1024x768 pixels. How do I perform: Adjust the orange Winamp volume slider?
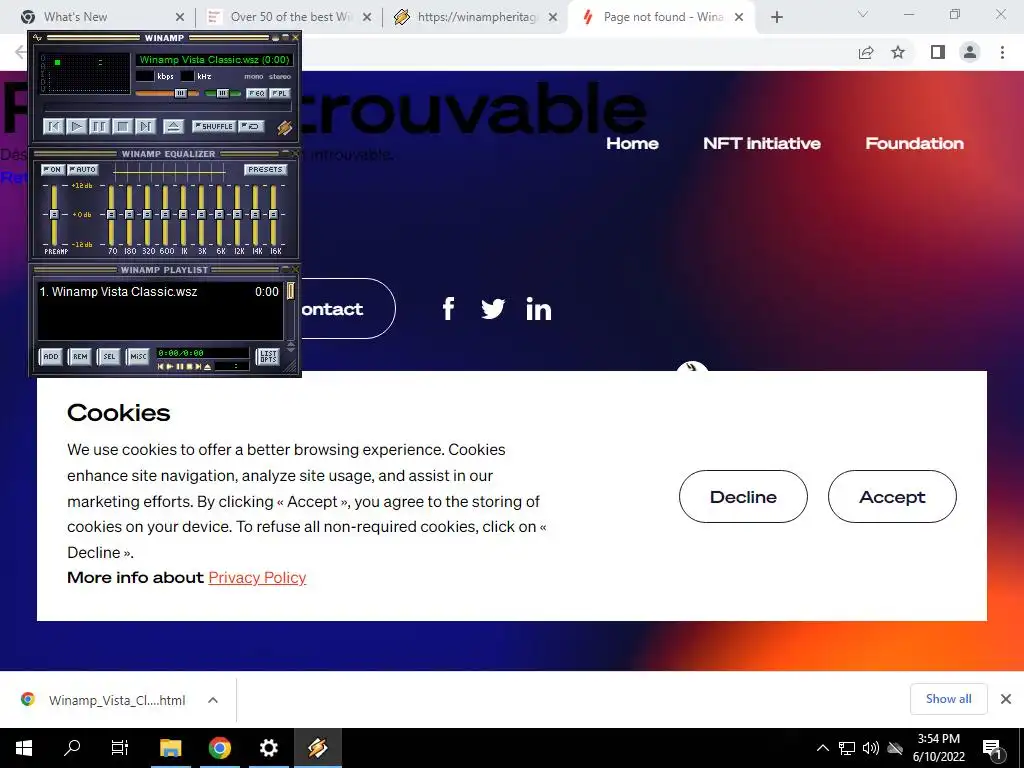click(x=181, y=93)
